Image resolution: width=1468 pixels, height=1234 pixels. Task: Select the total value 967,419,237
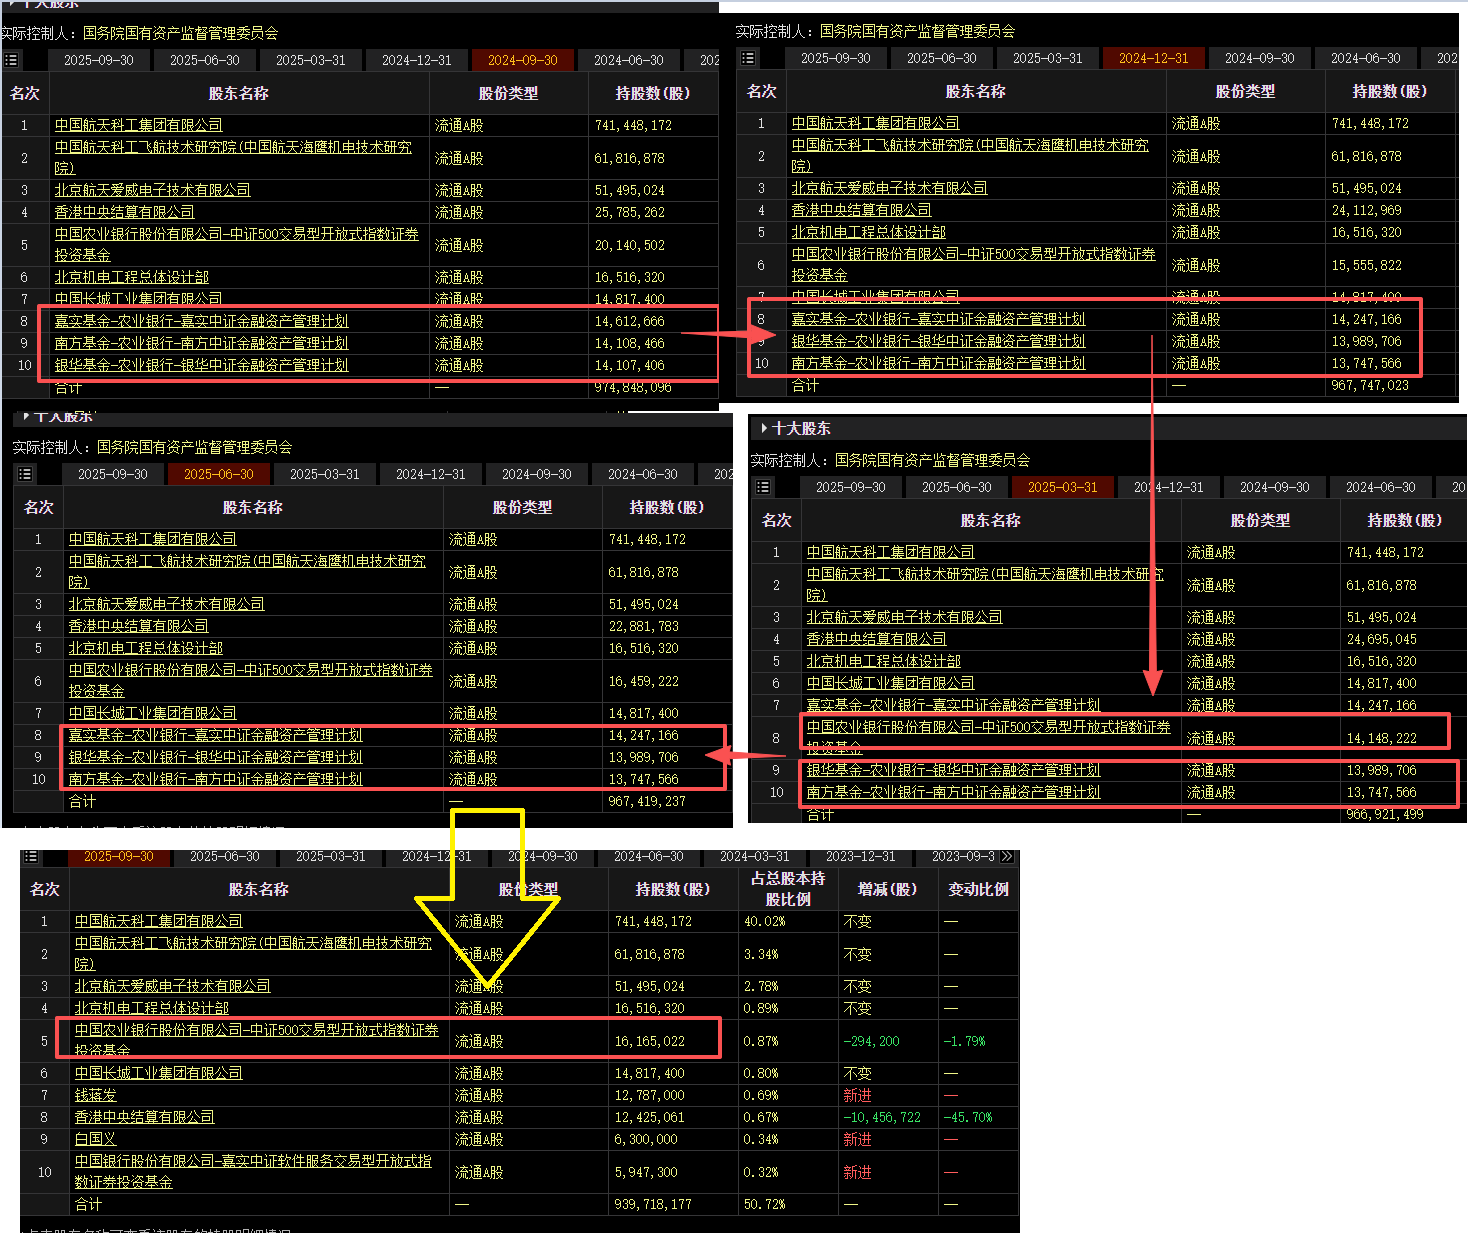[x=647, y=801]
